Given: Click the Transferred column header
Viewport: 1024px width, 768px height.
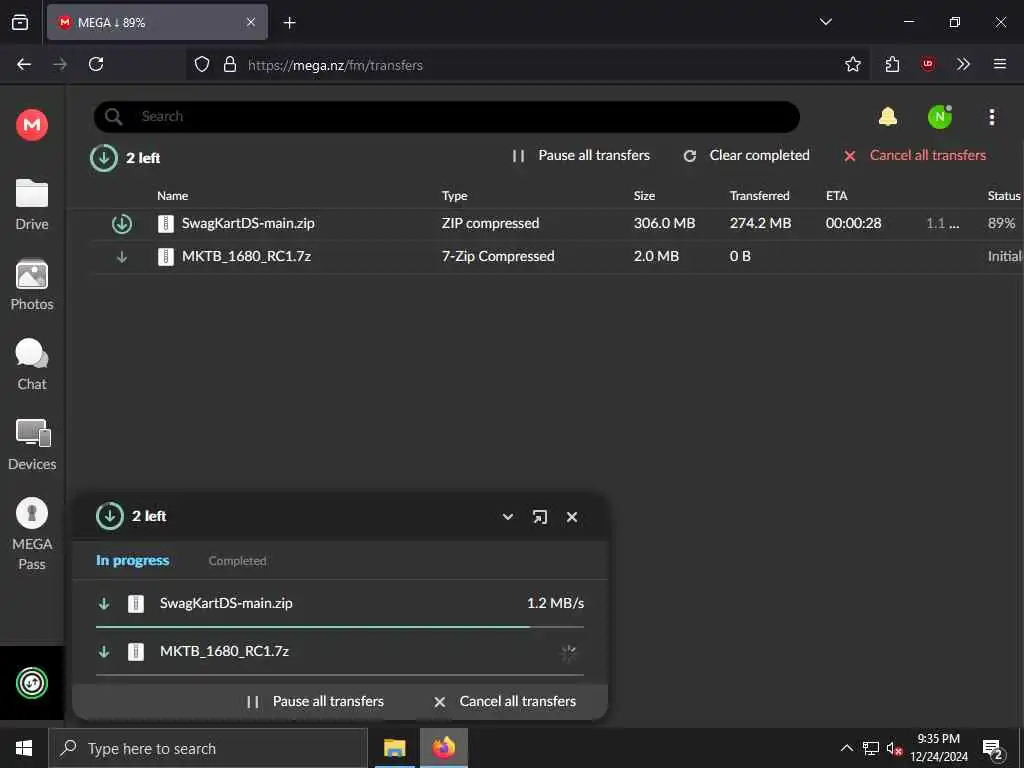Looking at the screenshot, I should tap(760, 195).
